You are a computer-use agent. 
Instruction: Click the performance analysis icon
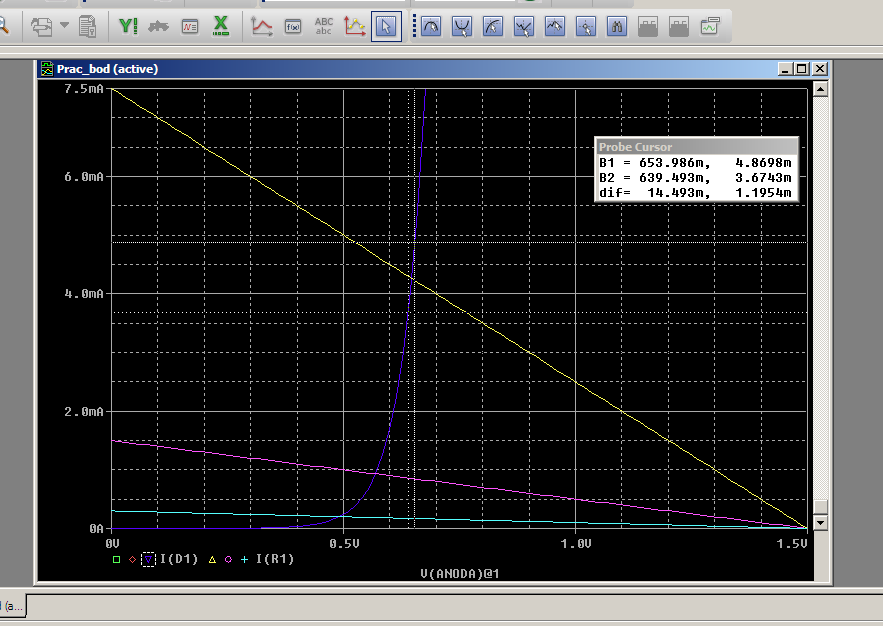(158, 26)
